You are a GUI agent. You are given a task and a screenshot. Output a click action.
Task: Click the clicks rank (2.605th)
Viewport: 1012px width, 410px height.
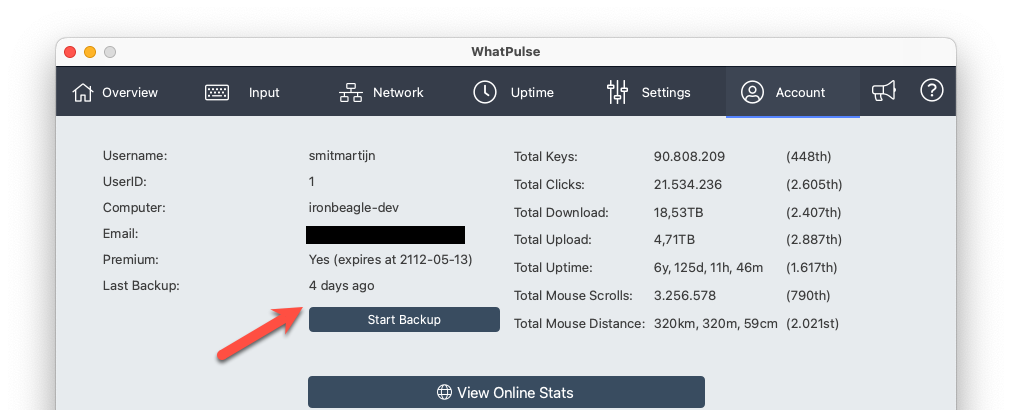pyautogui.click(x=814, y=185)
